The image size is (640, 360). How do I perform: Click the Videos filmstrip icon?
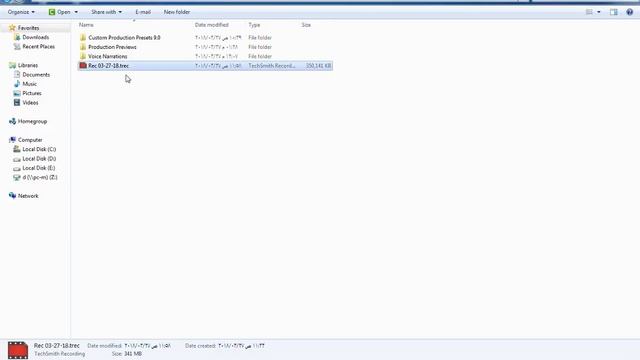click(x=17, y=103)
